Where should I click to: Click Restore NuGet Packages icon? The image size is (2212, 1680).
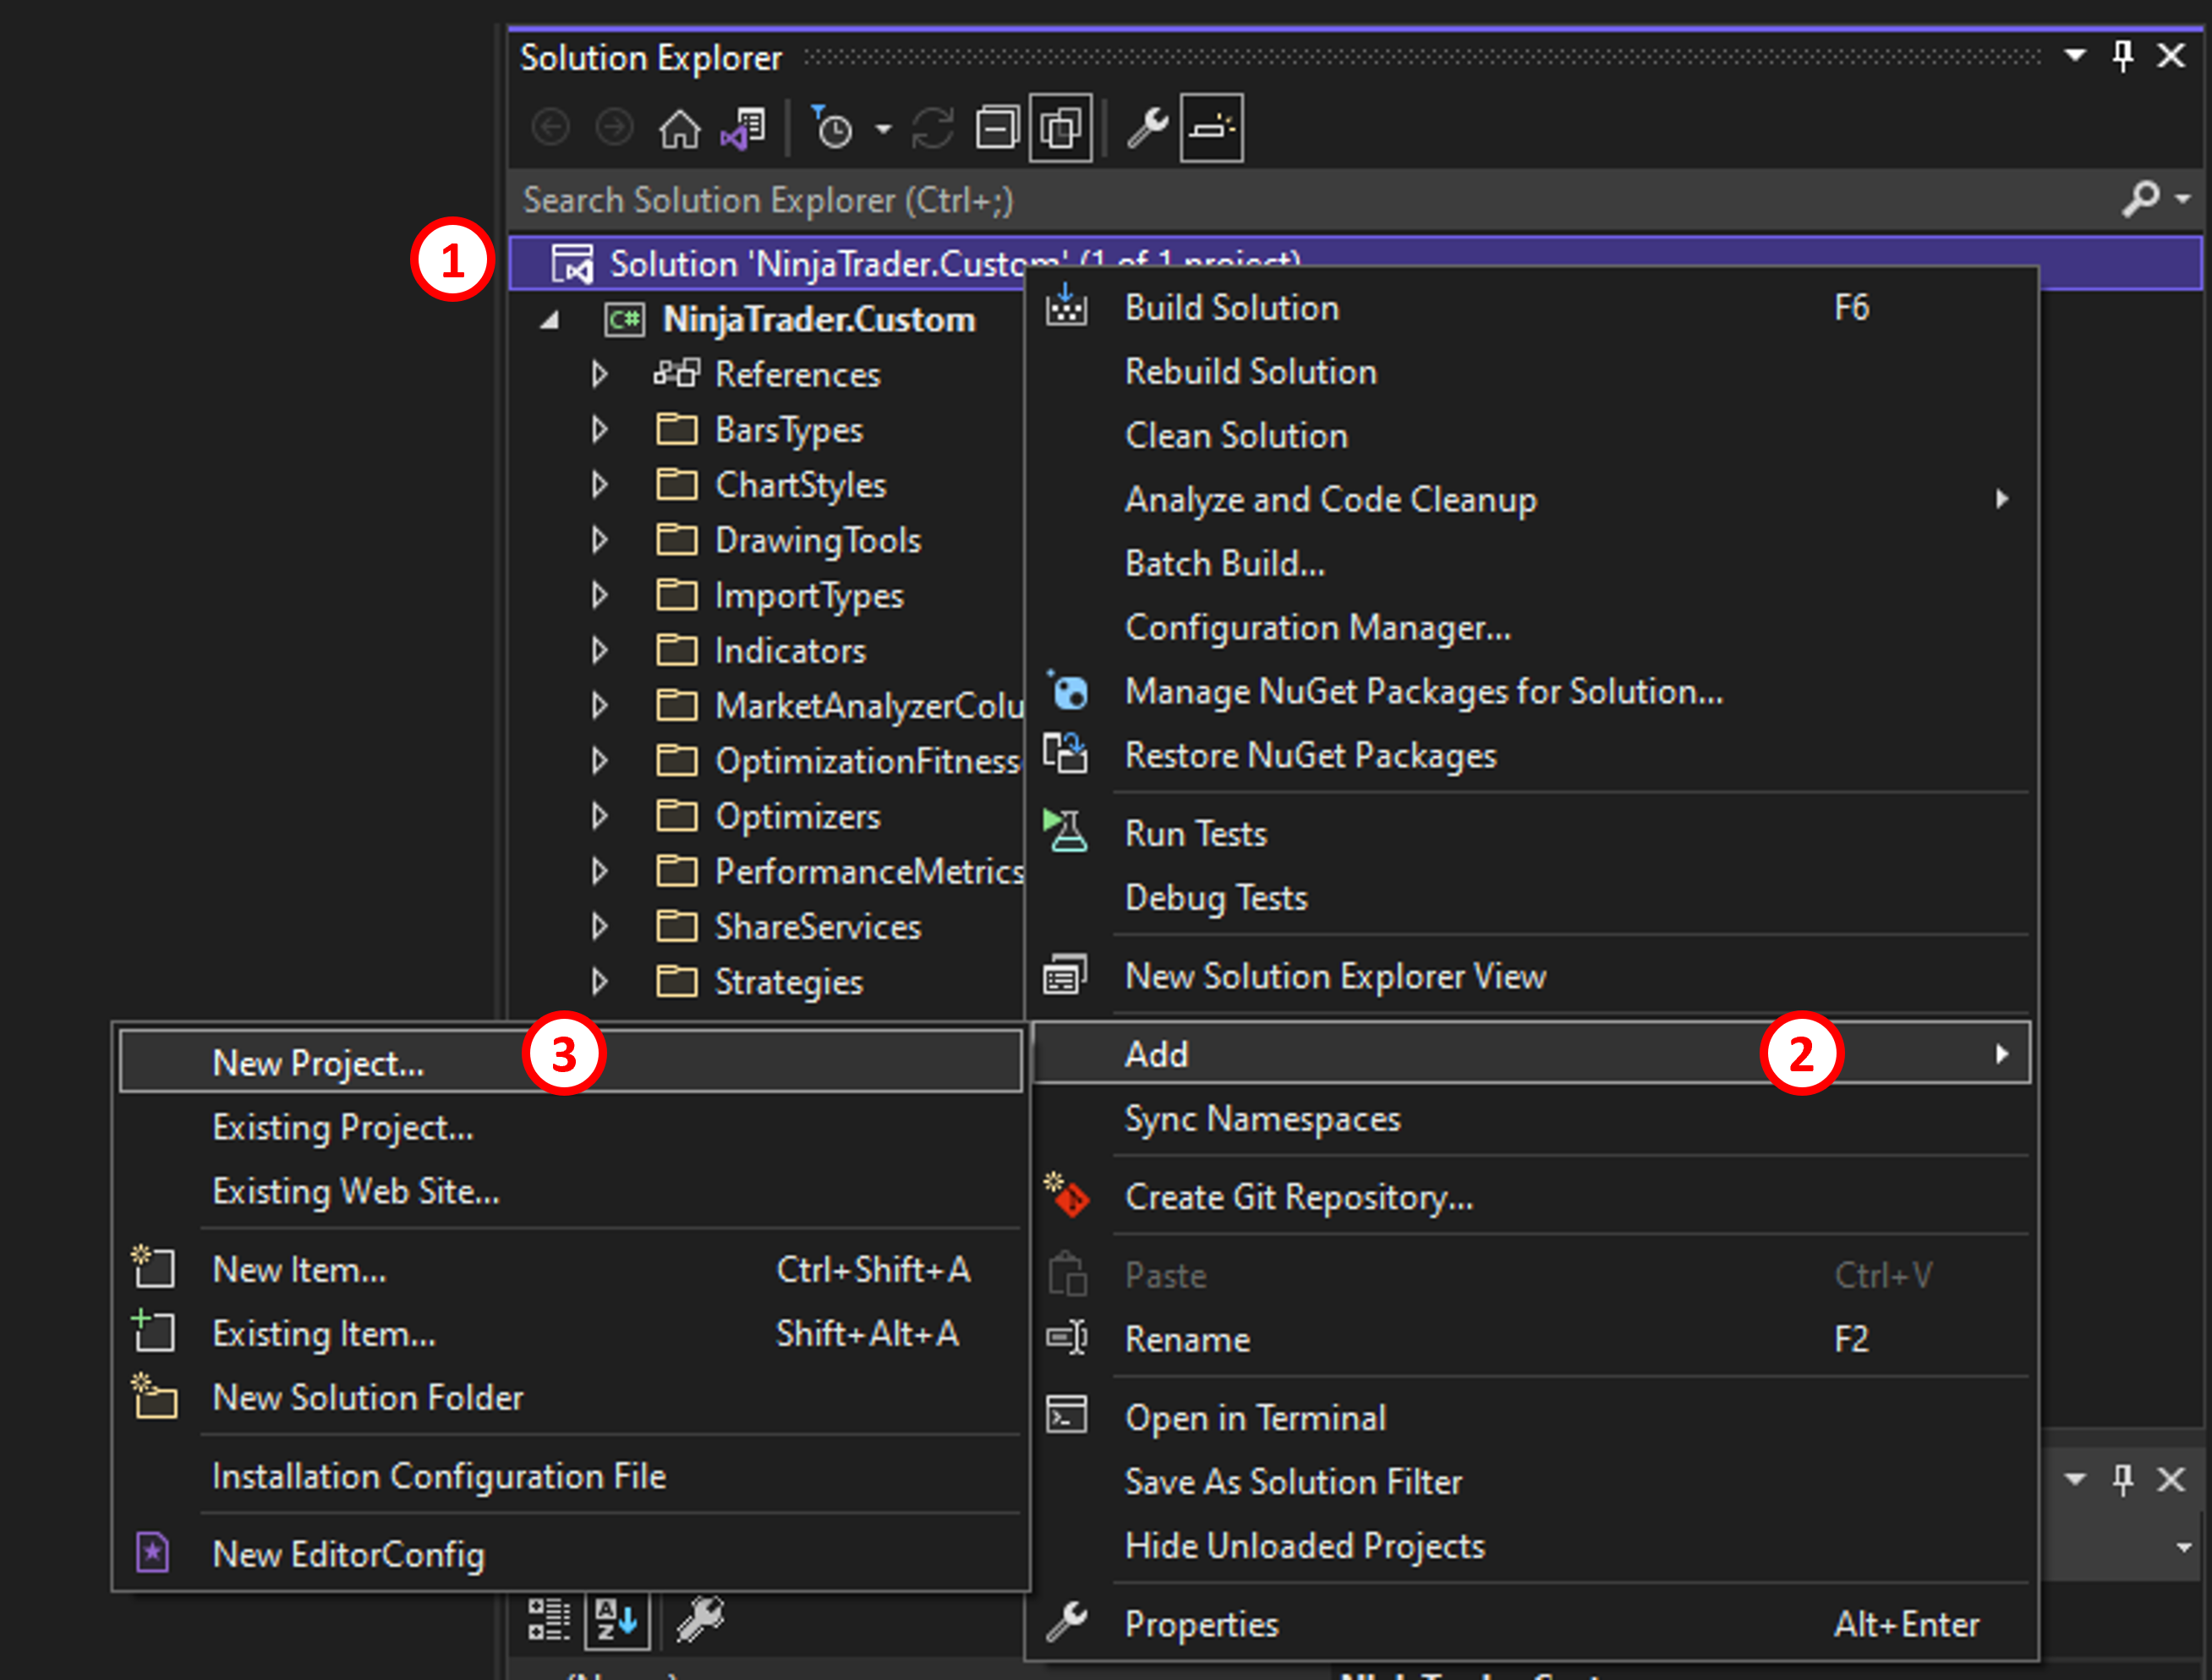(x=1065, y=754)
